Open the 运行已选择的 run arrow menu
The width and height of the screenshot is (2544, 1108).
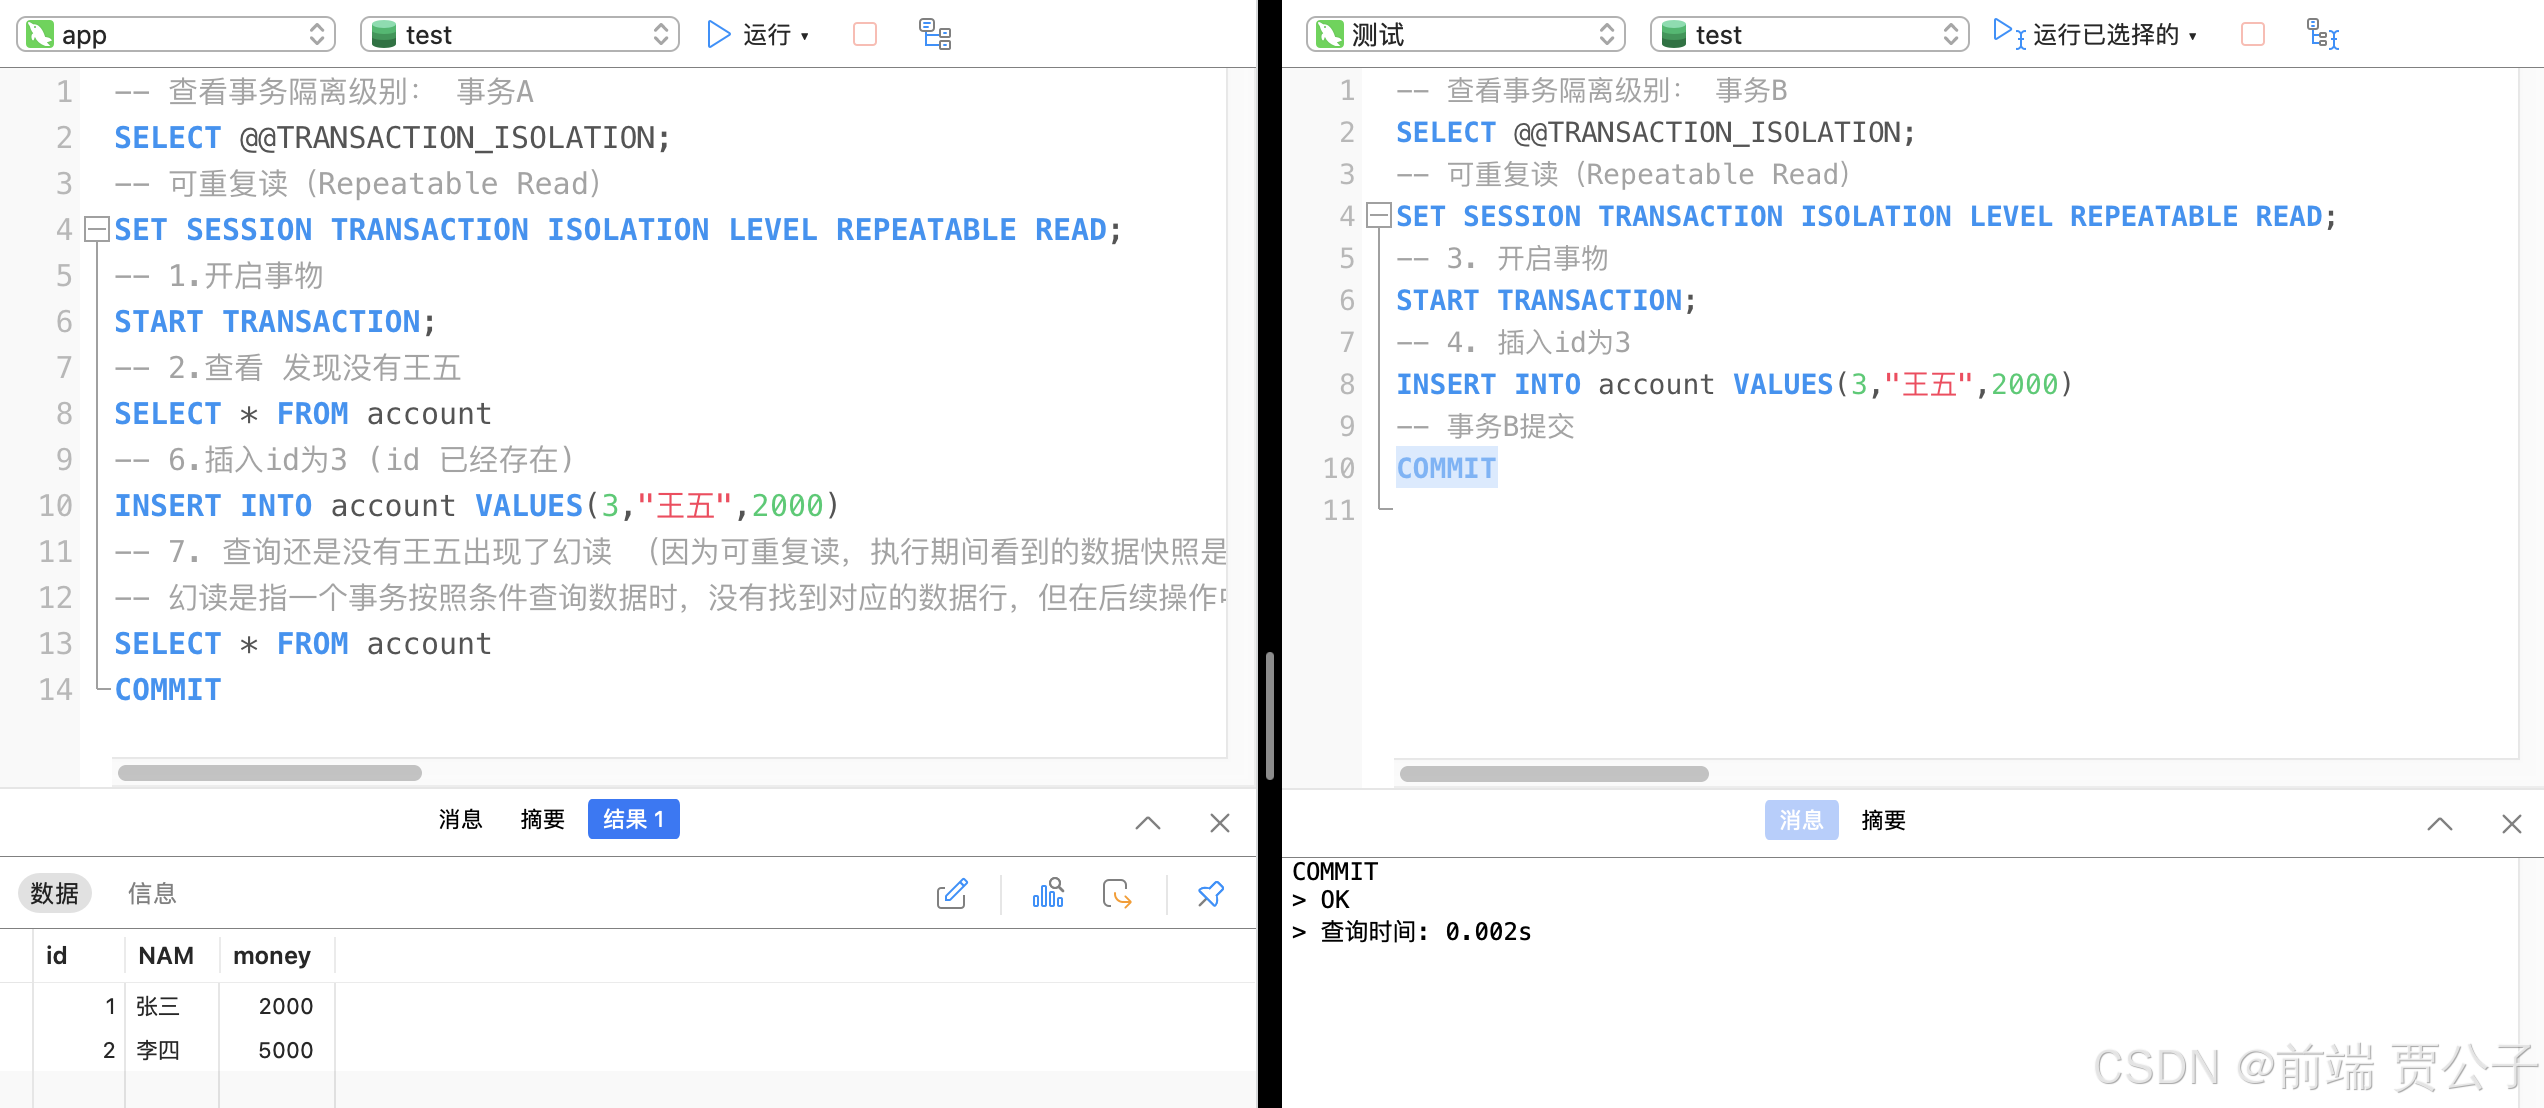pos(2193,36)
